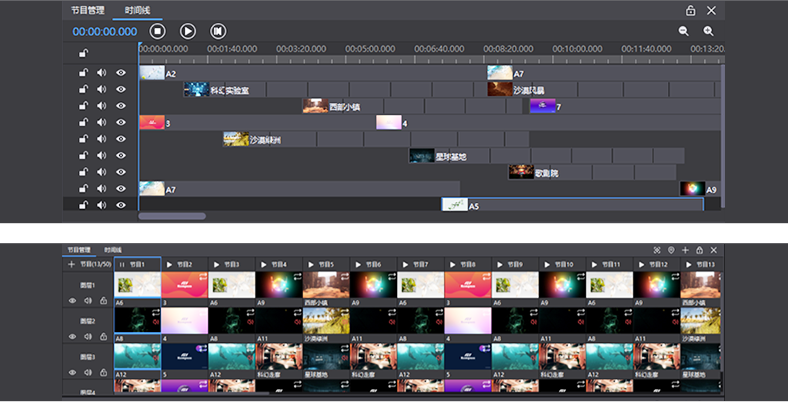This screenshot has height=402, width=788.
Task: Stop timeline playback with the stop button
Action: pos(157,31)
